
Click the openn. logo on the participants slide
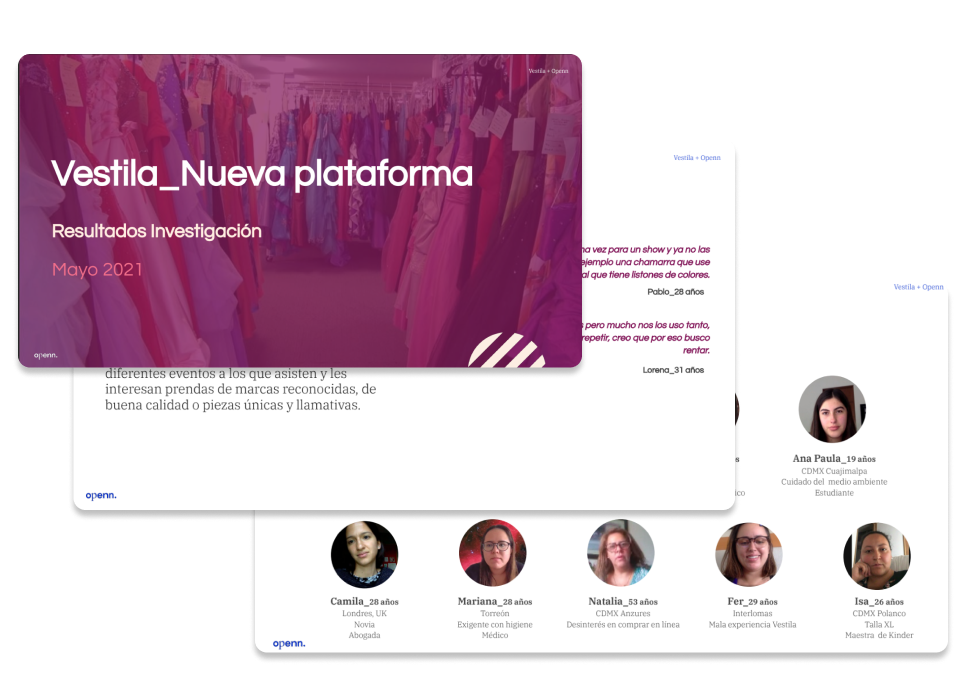(289, 643)
